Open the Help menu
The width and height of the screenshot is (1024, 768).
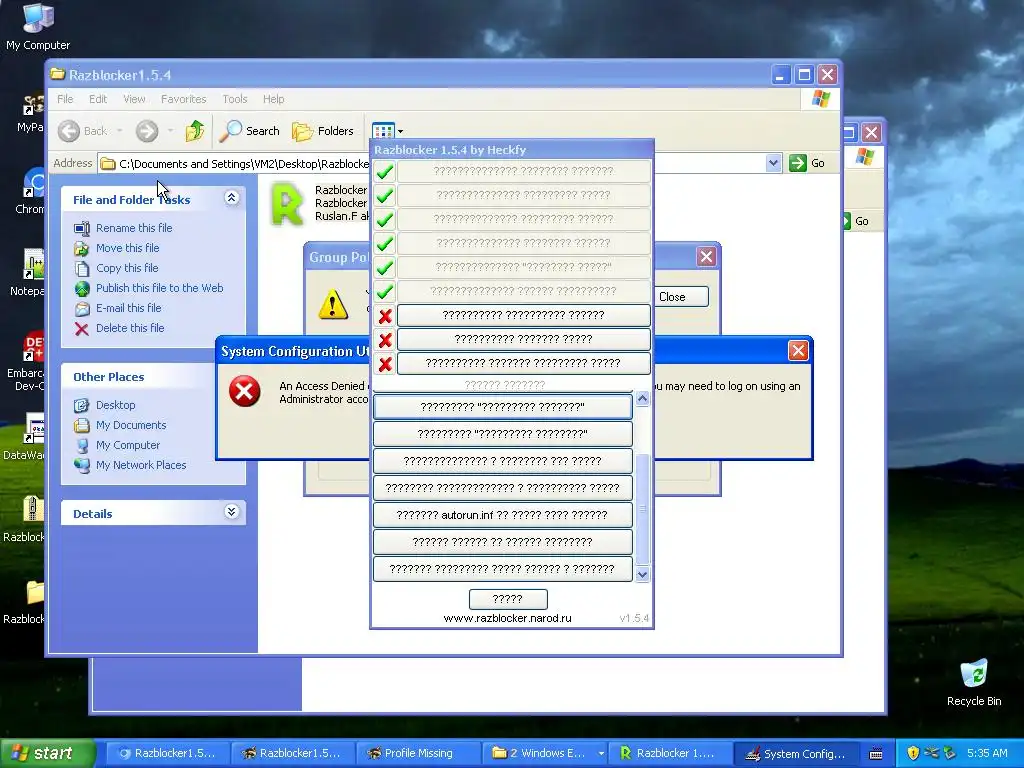coord(274,99)
